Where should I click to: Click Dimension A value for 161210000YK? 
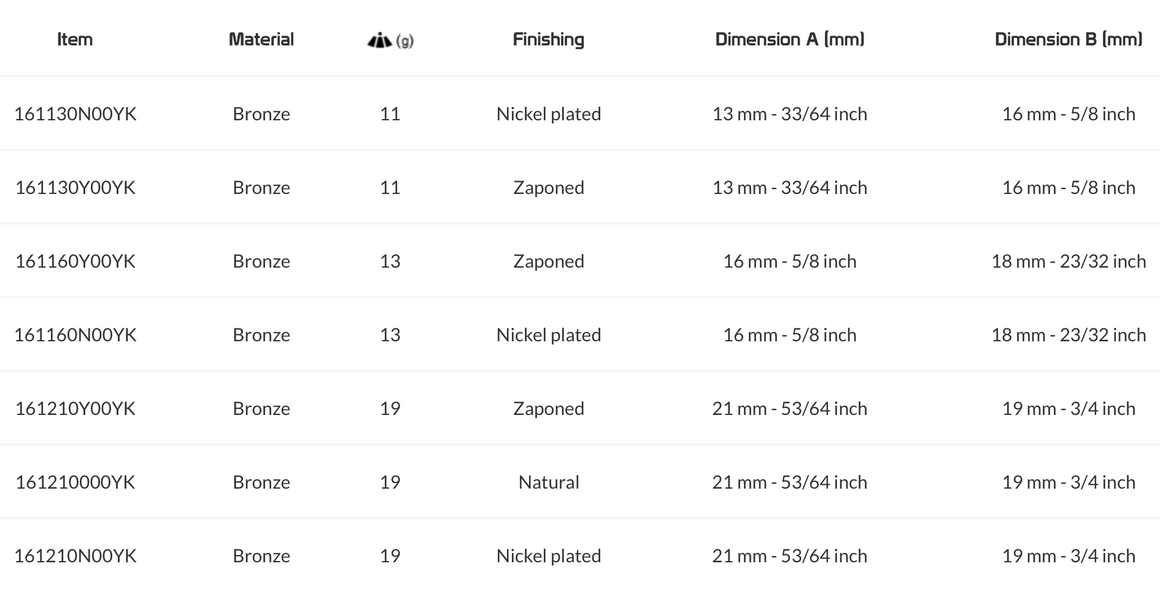coord(789,483)
